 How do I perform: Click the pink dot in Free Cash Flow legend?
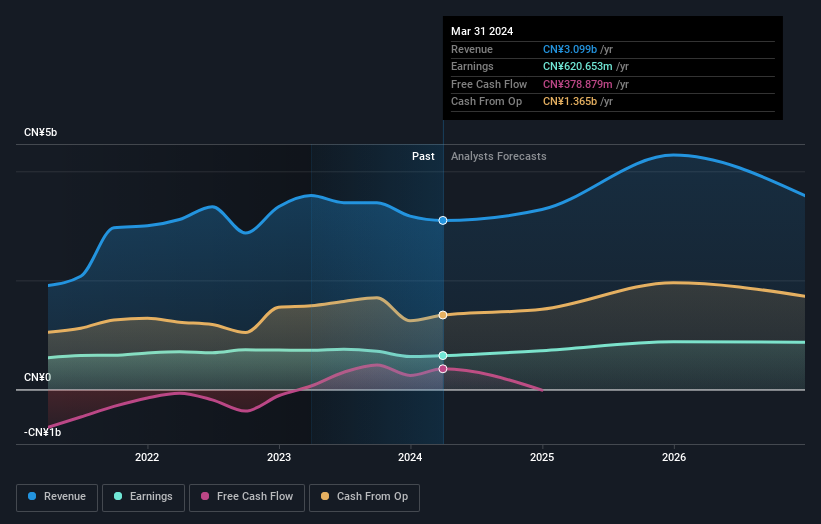205,496
